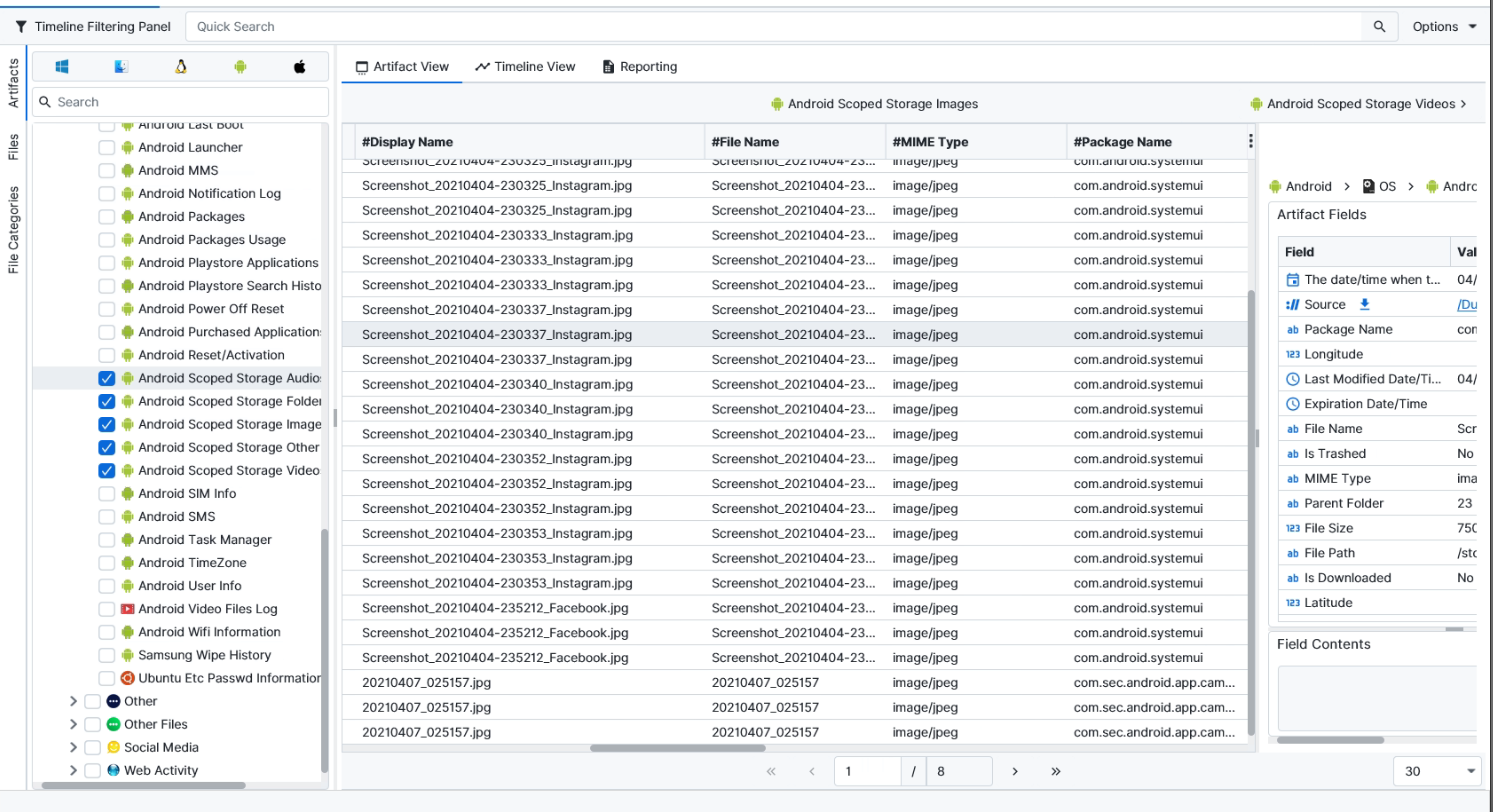The image size is (1493, 812).
Task: Open the column options kebab menu
Action: point(1250,140)
